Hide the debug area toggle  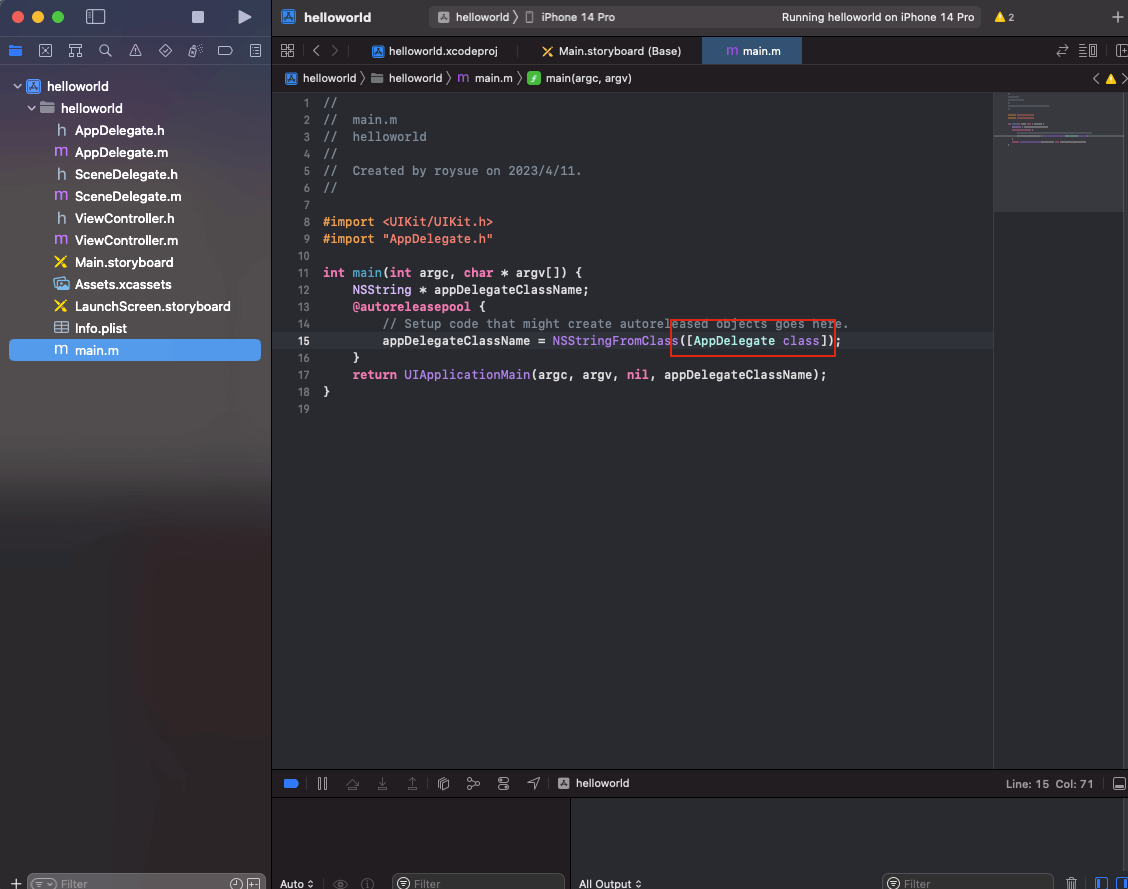click(x=1119, y=783)
